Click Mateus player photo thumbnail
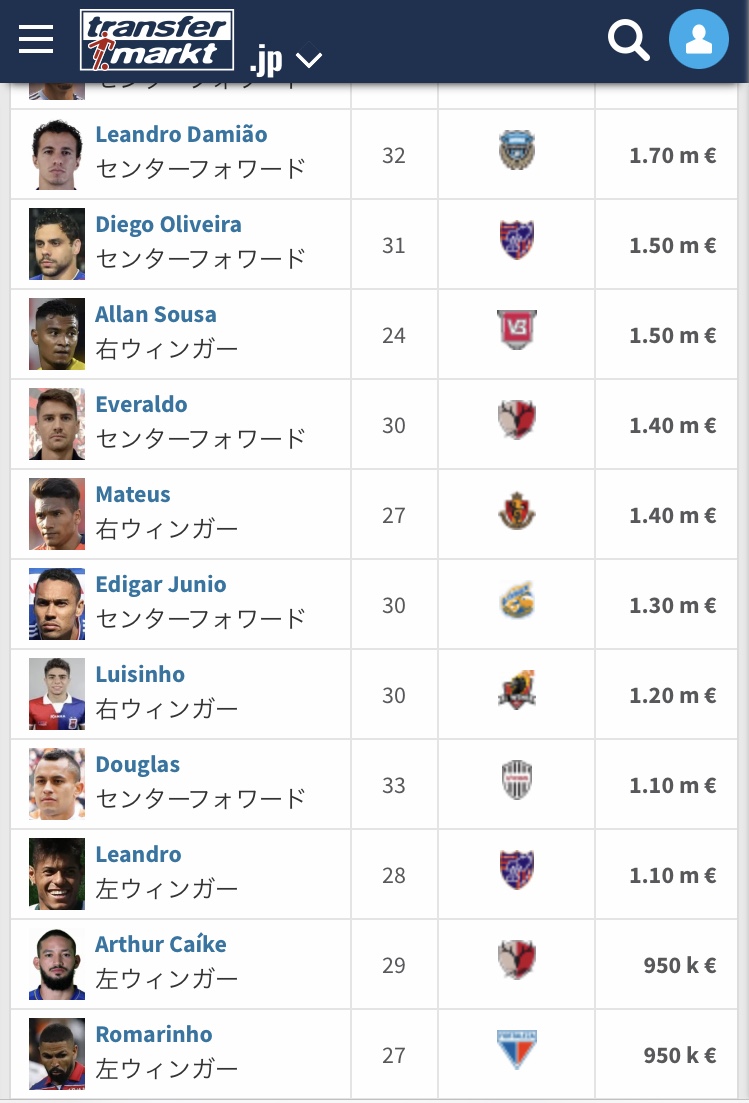Image resolution: width=749 pixels, height=1103 pixels. point(57,514)
